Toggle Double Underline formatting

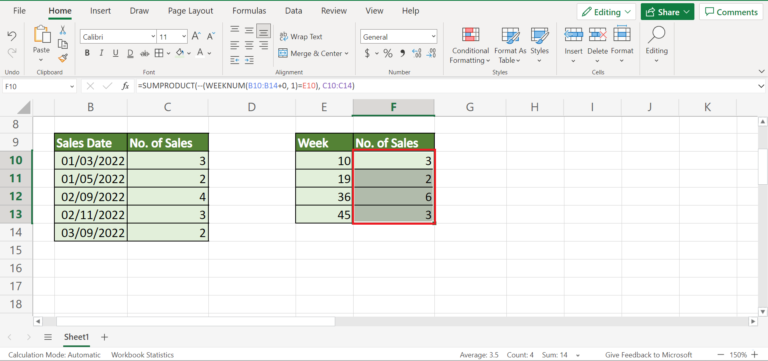[130, 53]
